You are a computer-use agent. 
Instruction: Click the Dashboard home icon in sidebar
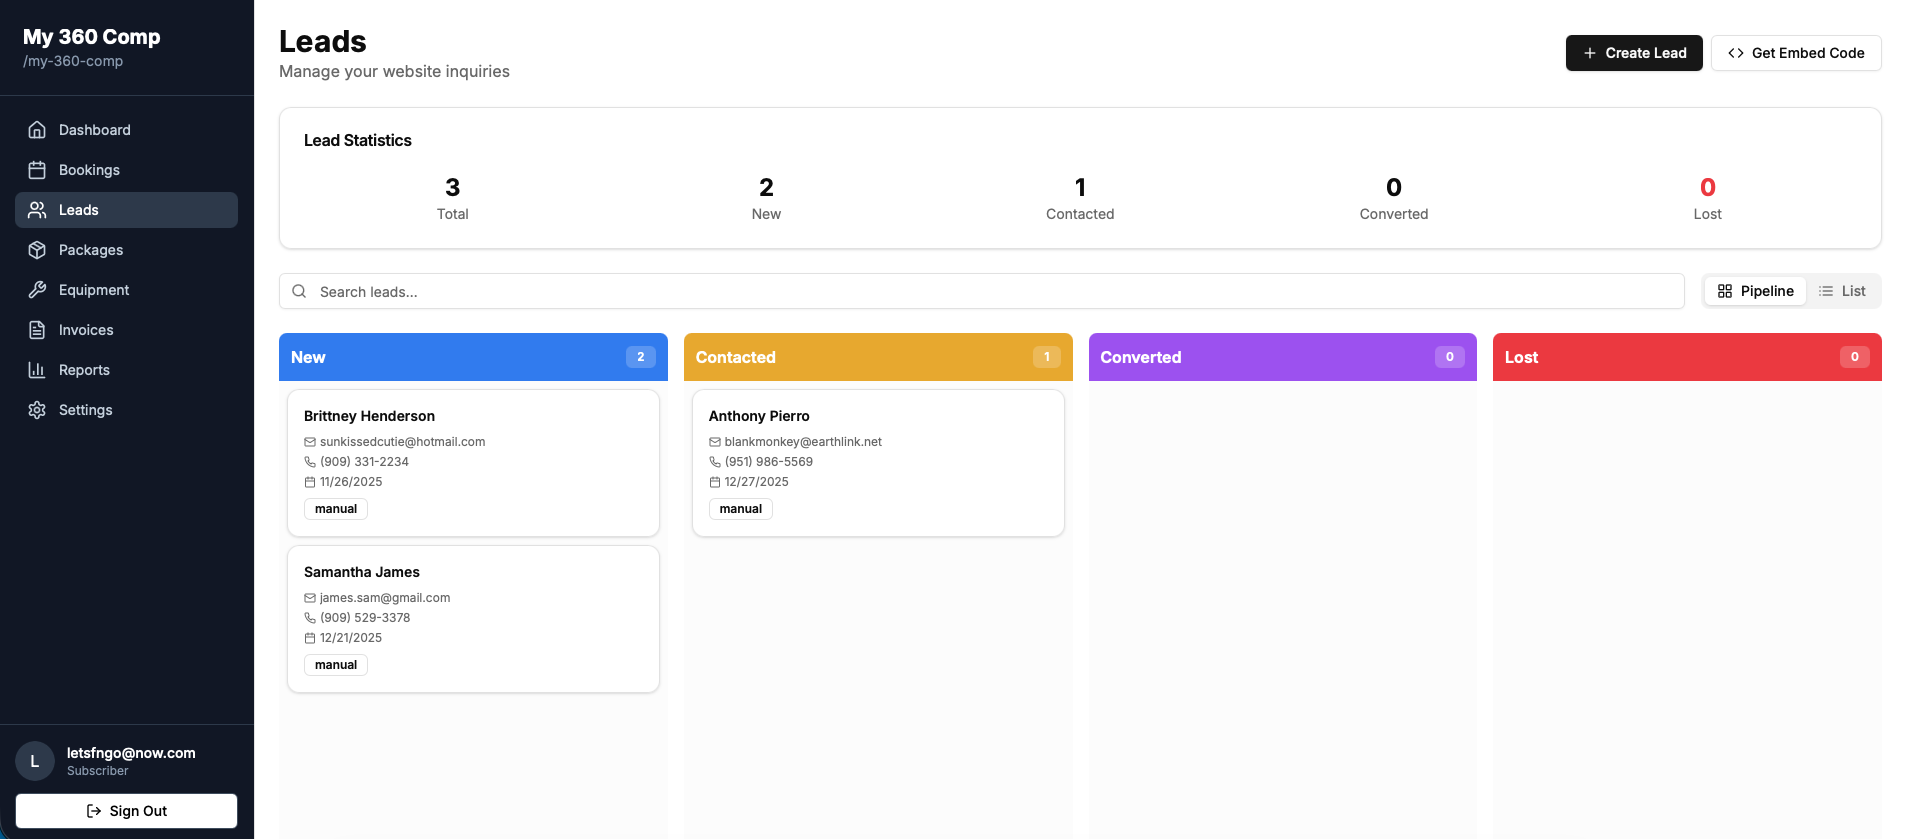pyautogui.click(x=37, y=130)
